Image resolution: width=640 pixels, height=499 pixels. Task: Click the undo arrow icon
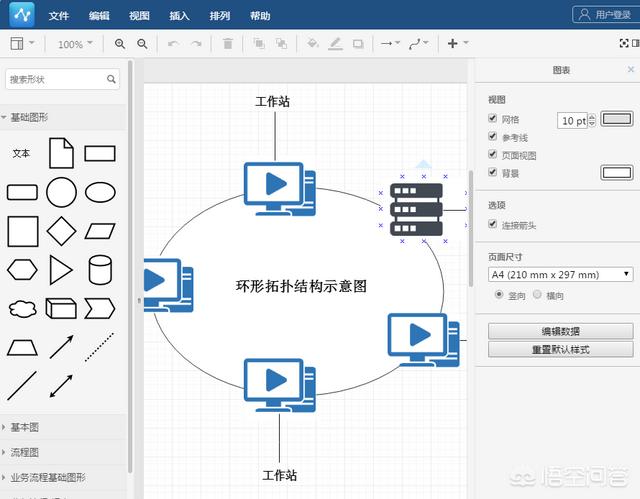coord(173,43)
